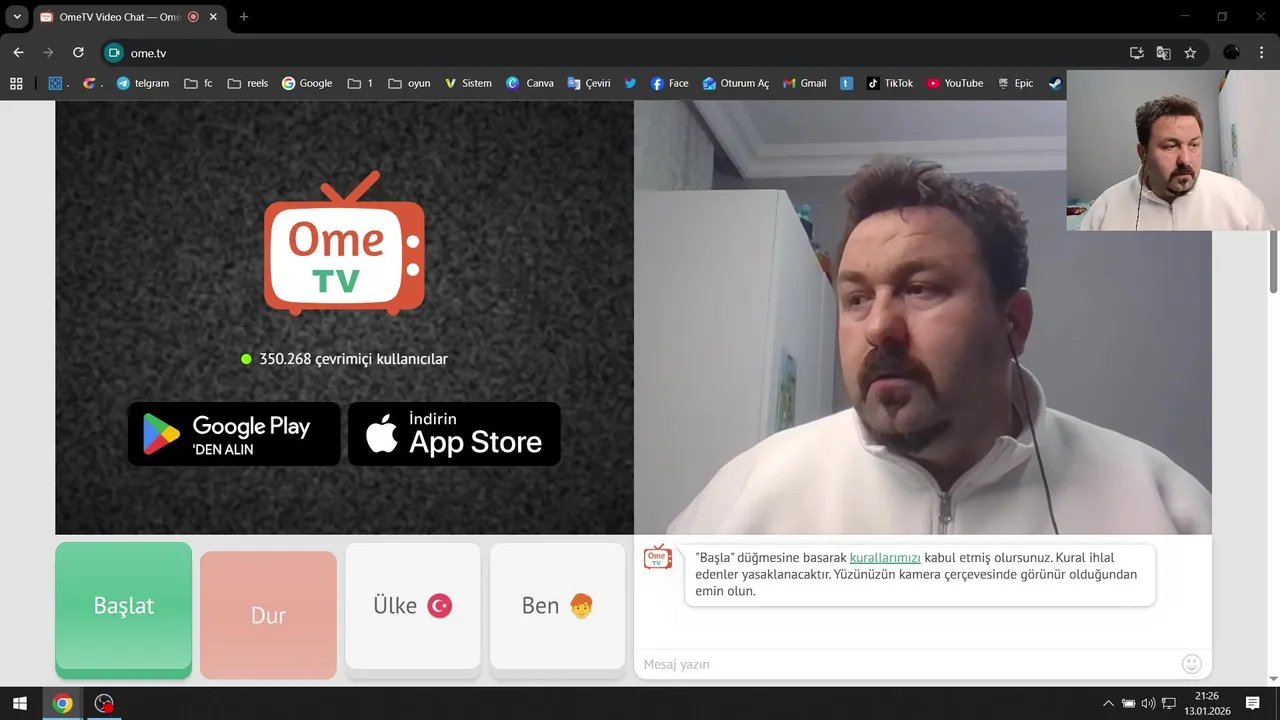
Task: Open the taskbar clock showing 21:26
Action: (1206, 704)
